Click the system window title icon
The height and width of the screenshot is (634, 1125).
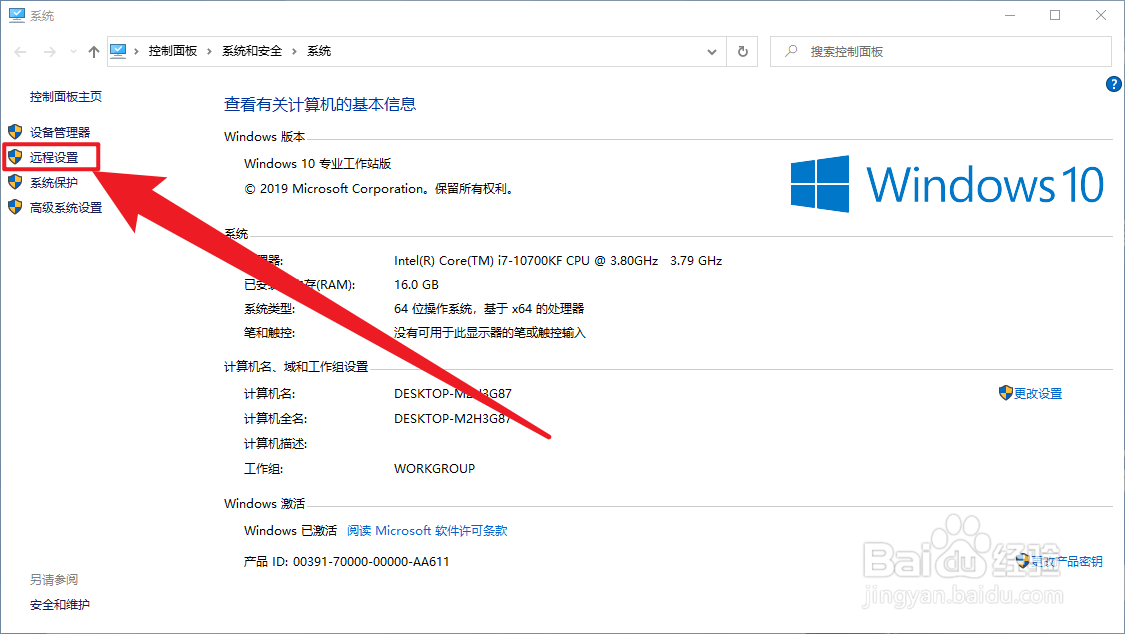point(17,15)
